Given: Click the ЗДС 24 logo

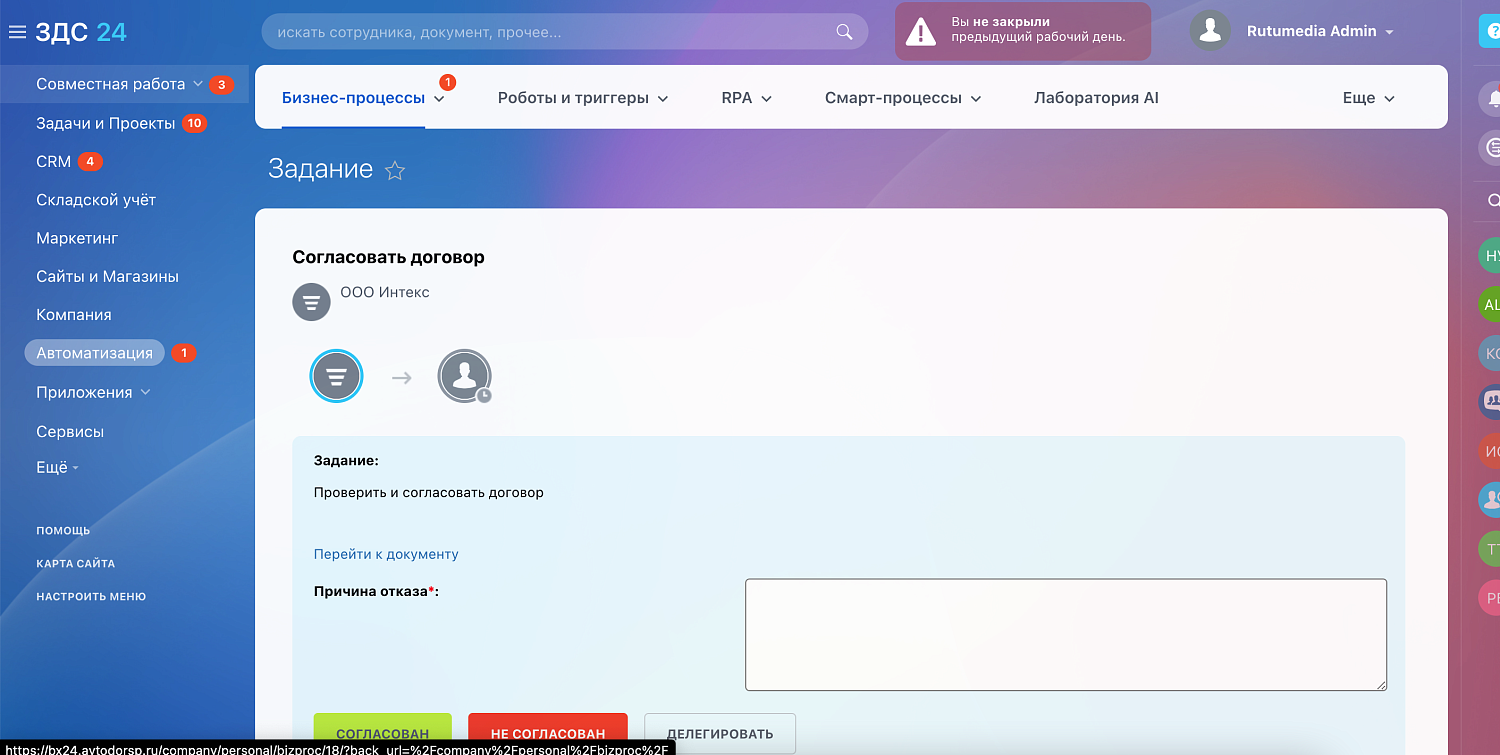Looking at the screenshot, I should (x=78, y=31).
